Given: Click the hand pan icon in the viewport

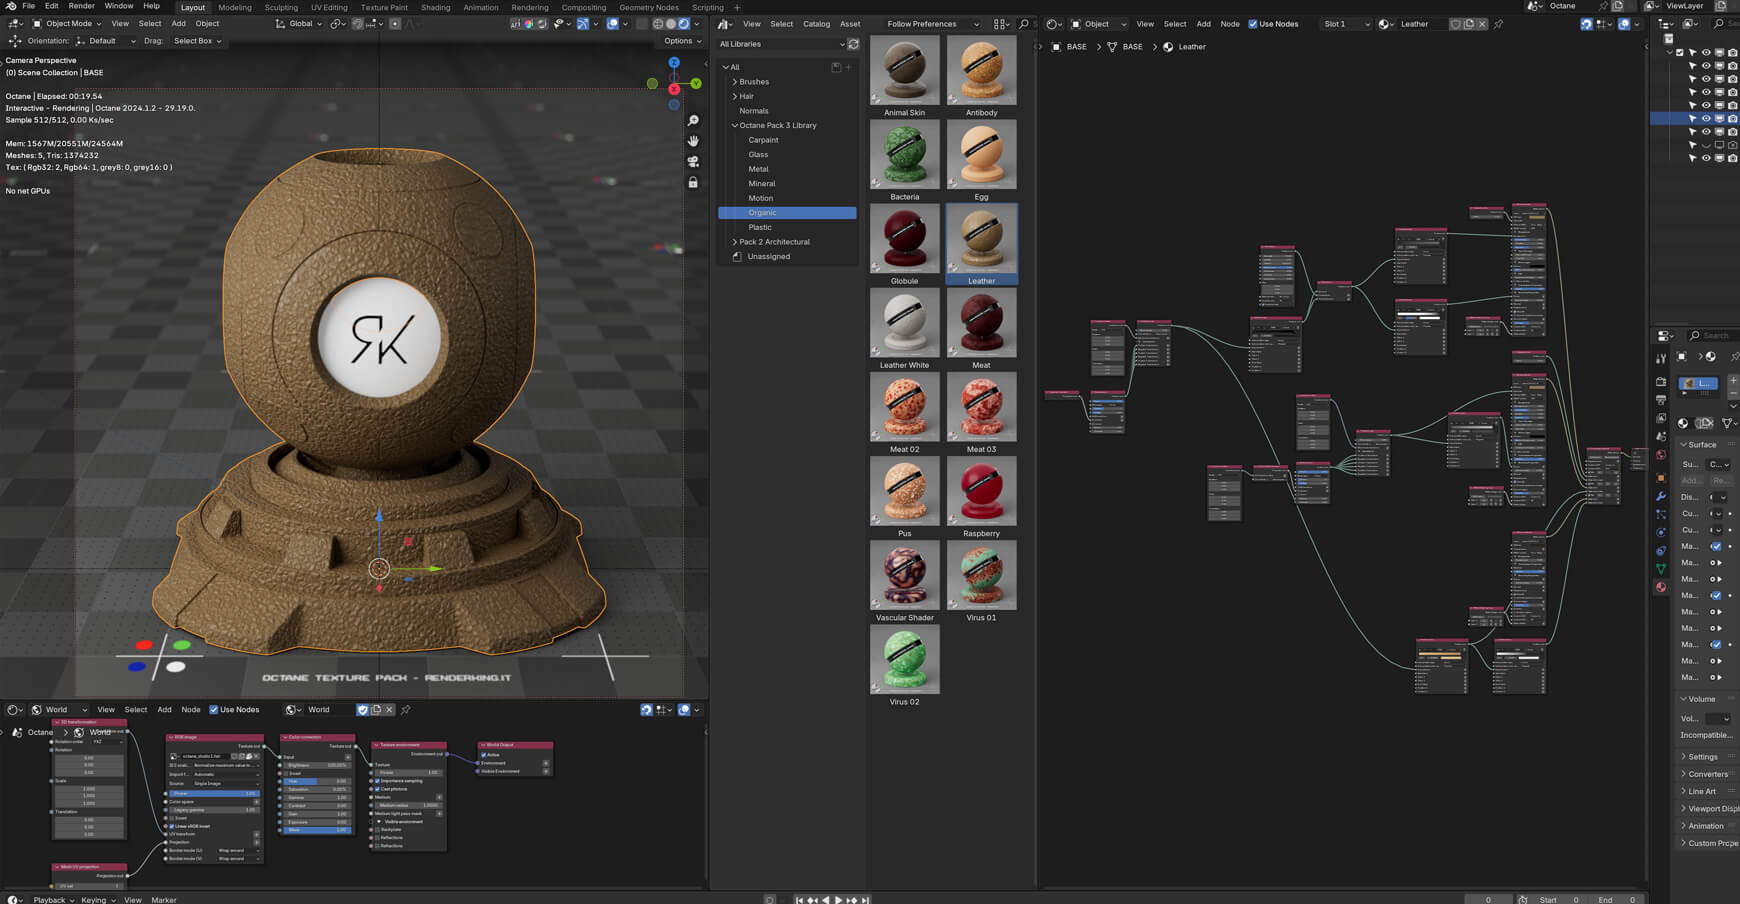Looking at the screenshot, I should [x=693, y=141].
